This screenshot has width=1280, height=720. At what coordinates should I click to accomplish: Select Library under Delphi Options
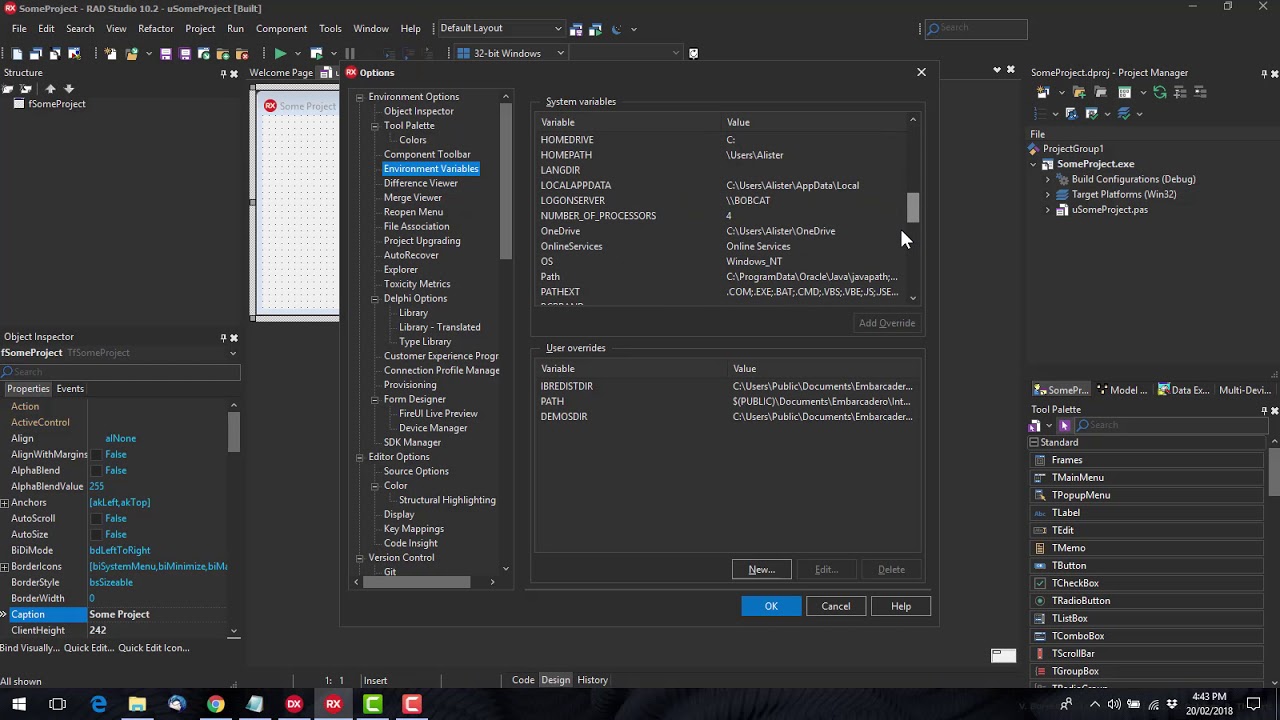click(413, 313)
